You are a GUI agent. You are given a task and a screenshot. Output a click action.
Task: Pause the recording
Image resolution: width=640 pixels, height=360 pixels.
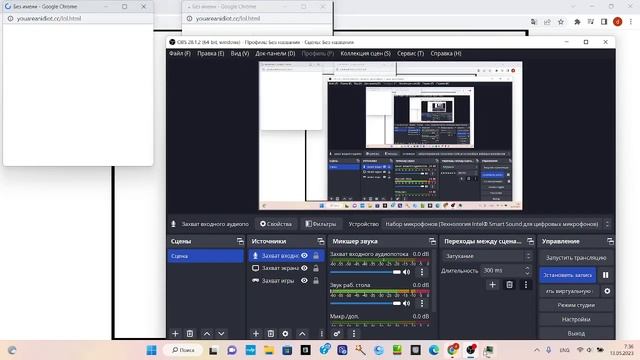point(606,275)
